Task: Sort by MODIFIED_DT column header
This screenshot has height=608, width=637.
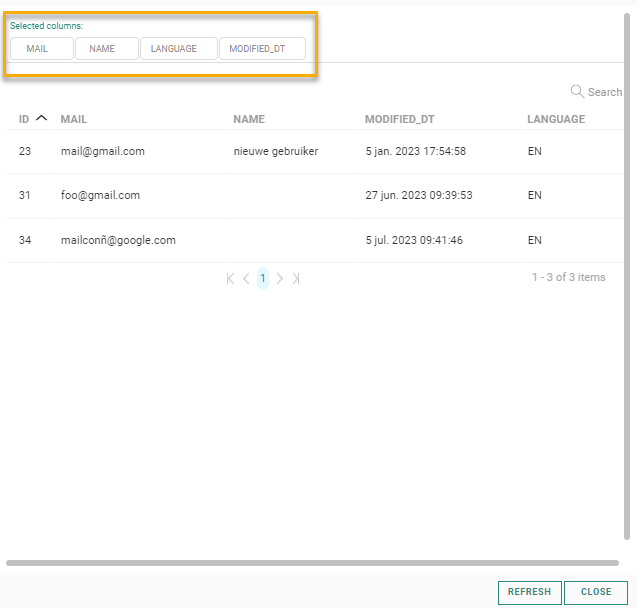Action: tap(399, 119)
